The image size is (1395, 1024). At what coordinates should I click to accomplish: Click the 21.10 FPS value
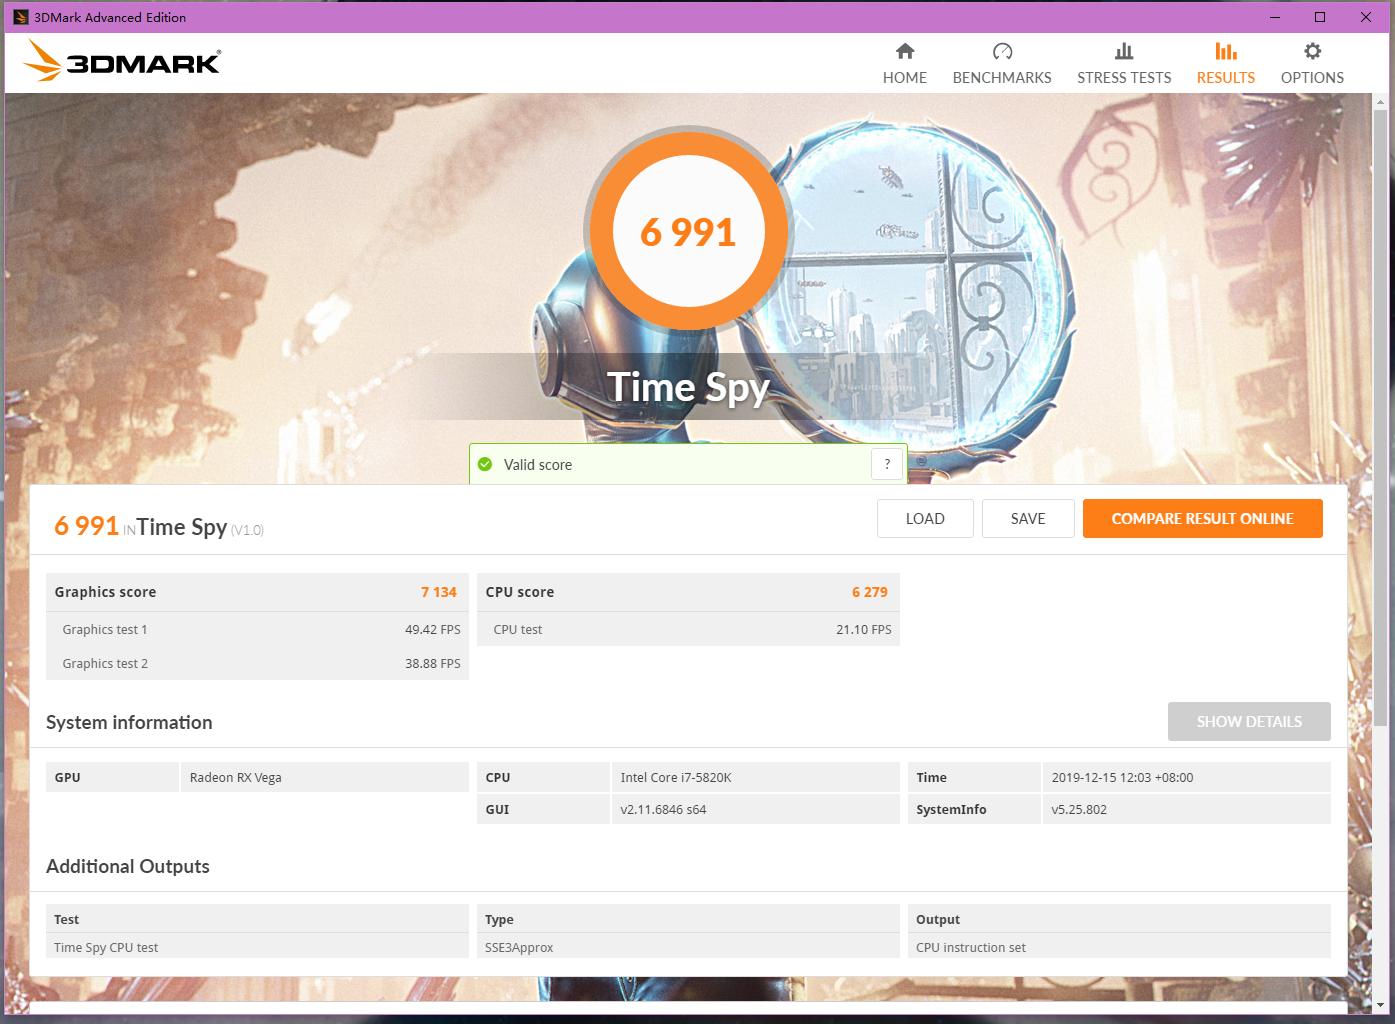(864, 629)
